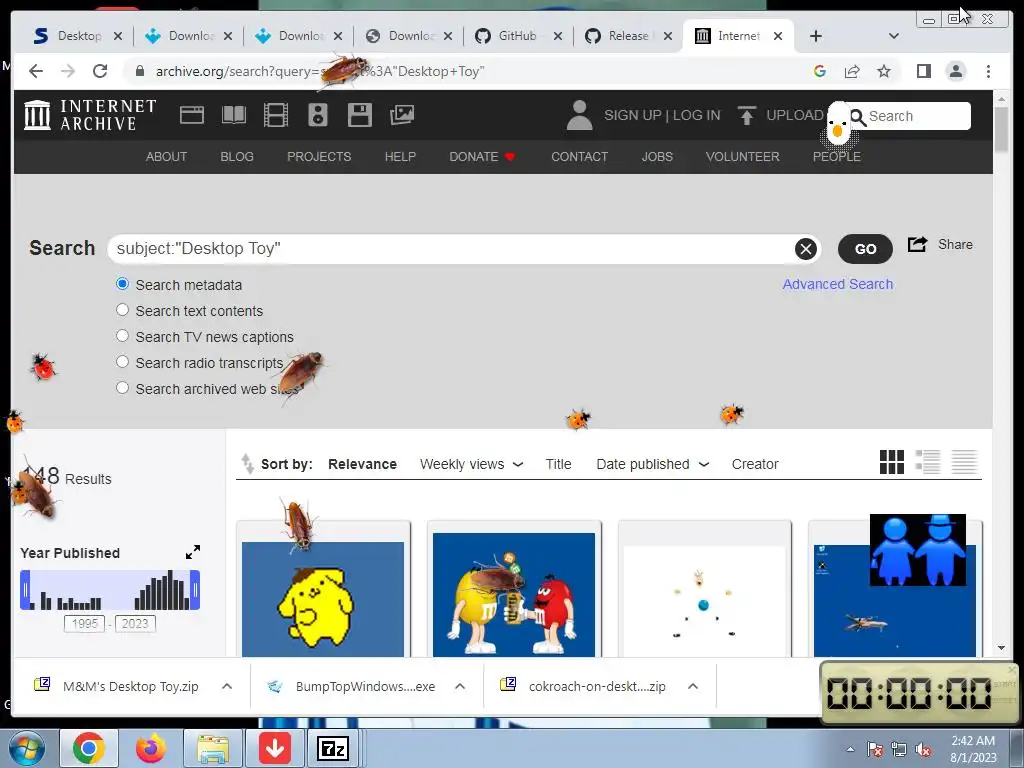Select Search archived web sites option

122,388
